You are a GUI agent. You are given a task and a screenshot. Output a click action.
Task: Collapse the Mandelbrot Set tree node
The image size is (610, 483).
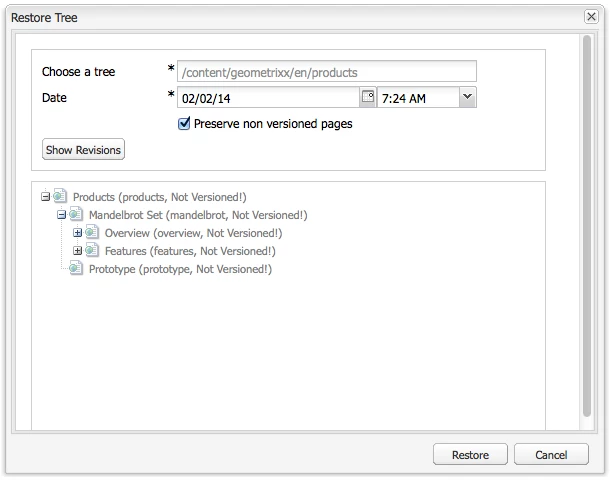tap(61, 215)
